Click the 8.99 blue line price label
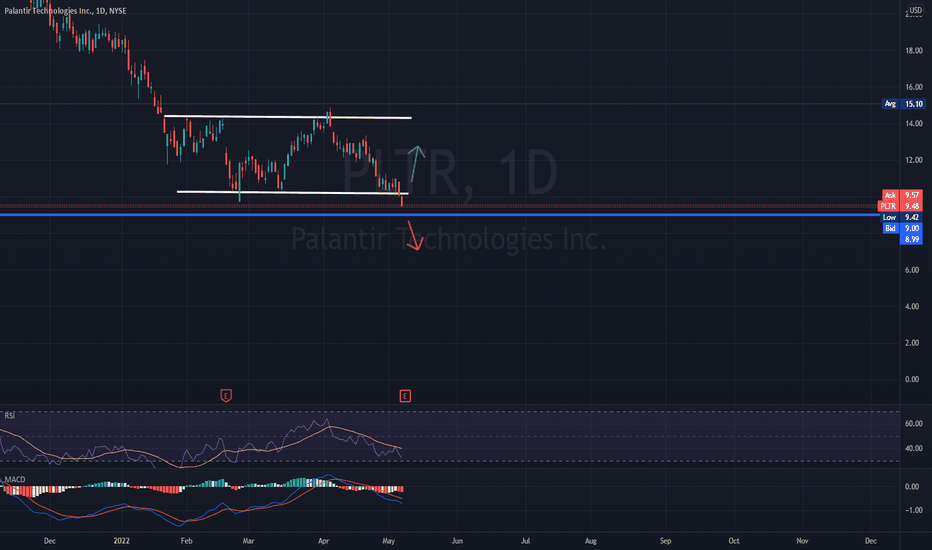This screenshot has width=932, height=550. tap(911, 240)
